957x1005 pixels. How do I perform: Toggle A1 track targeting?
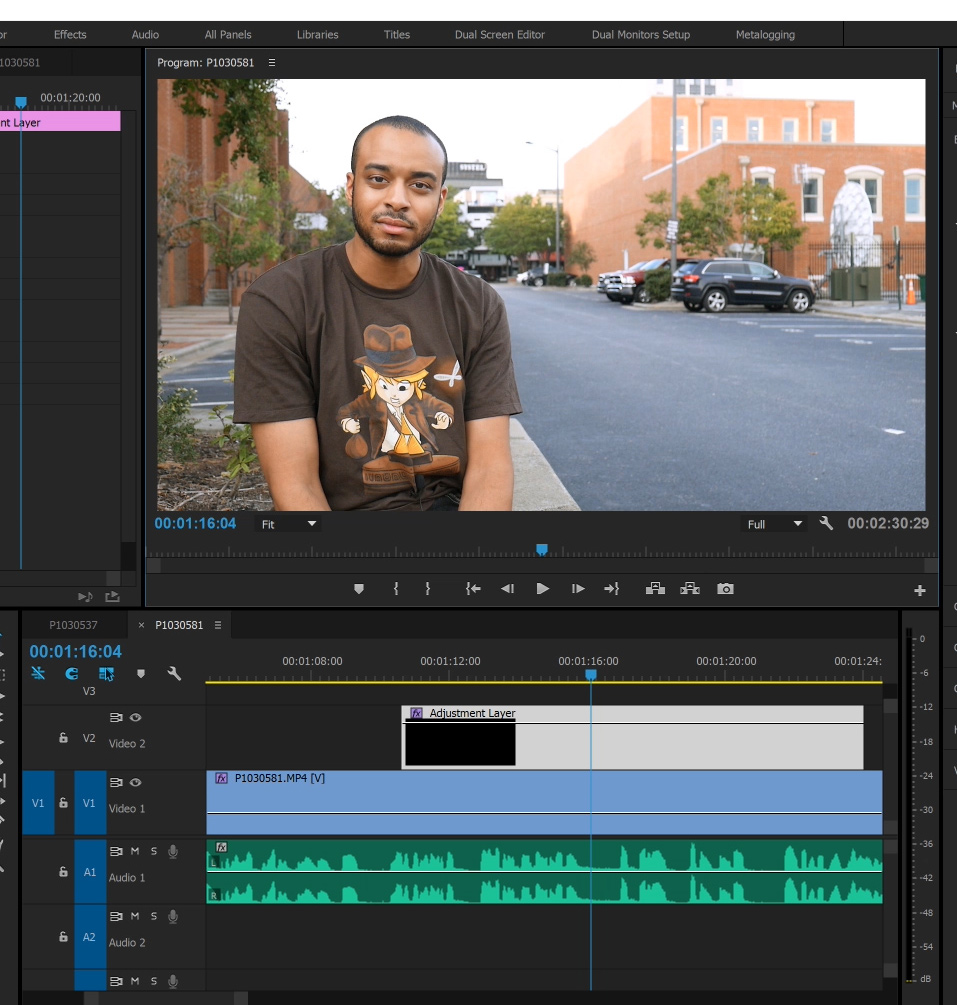pos(90,872)
